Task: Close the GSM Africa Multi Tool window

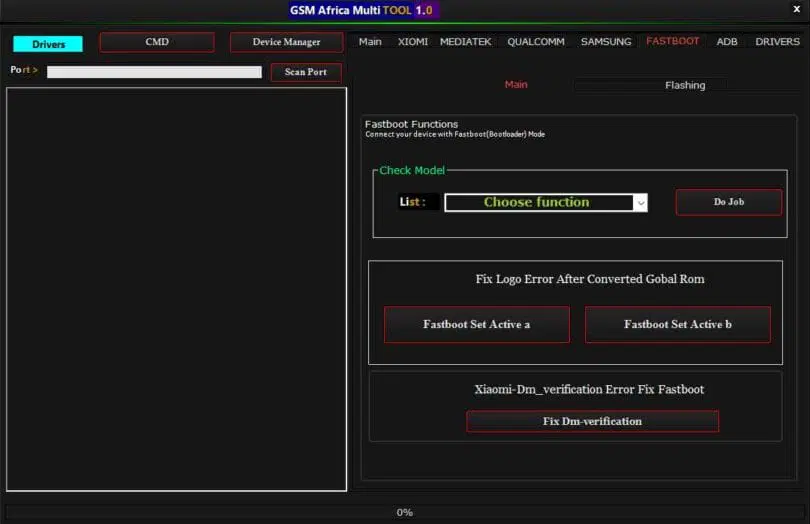Action: click(795, 10)
